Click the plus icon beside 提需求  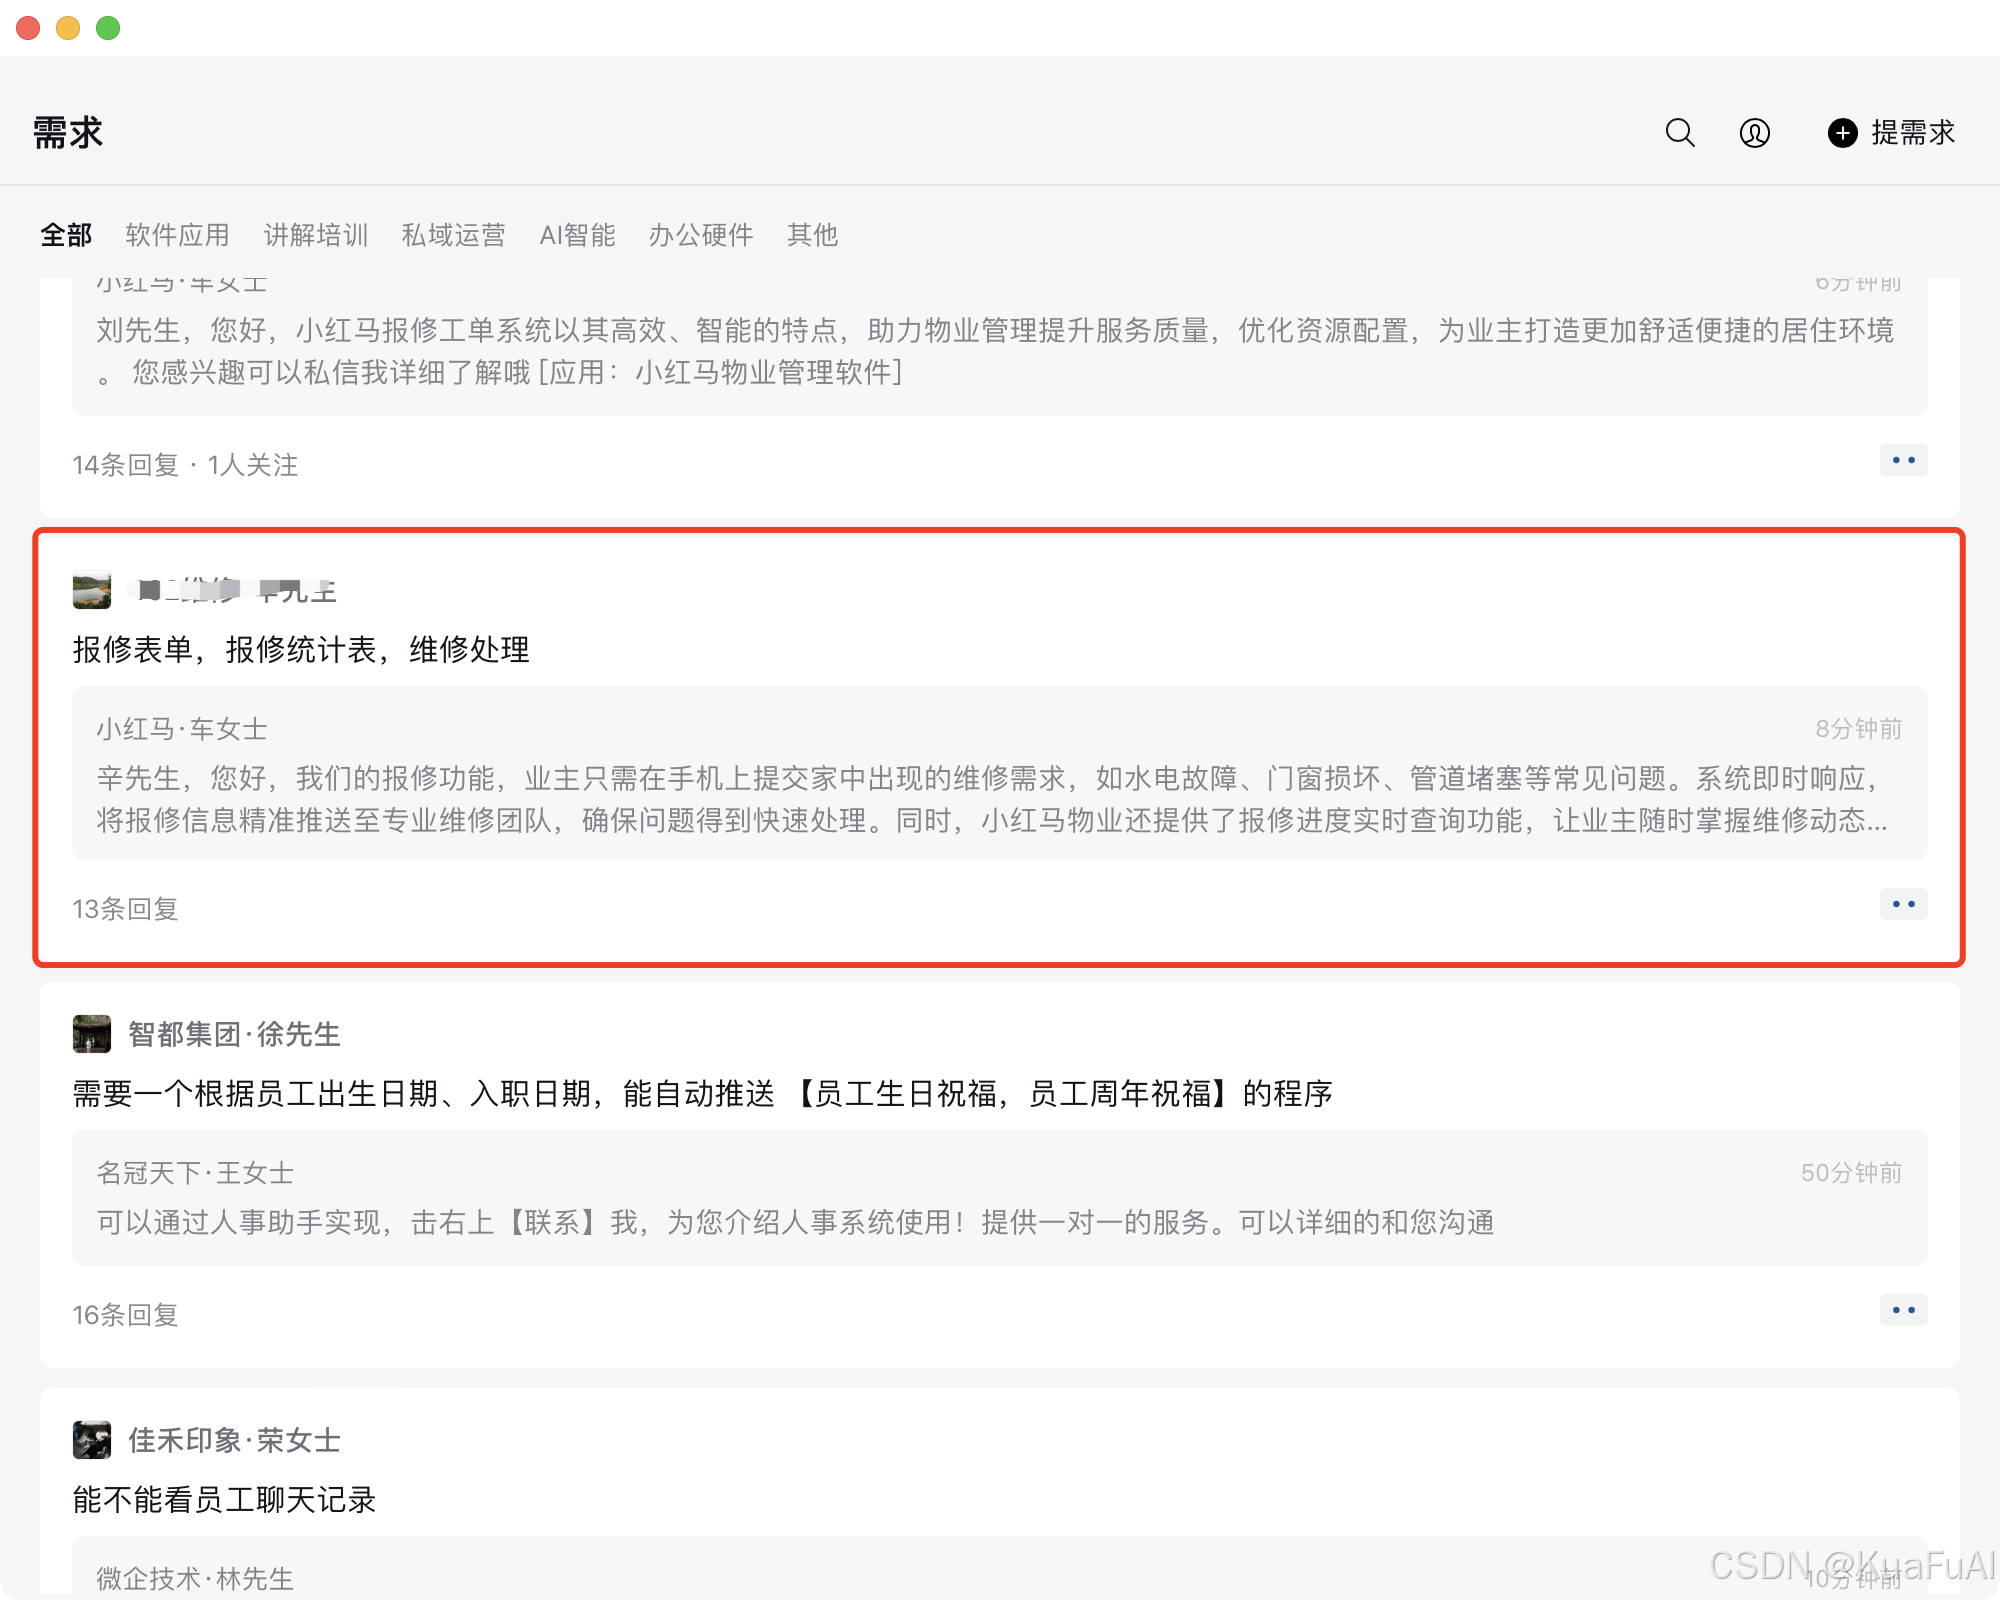point(1842,133)
